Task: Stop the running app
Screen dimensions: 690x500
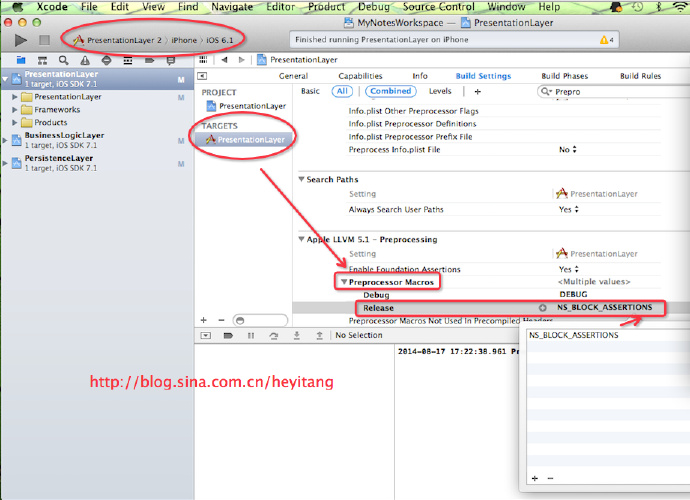Action: (x=44, y=40)
